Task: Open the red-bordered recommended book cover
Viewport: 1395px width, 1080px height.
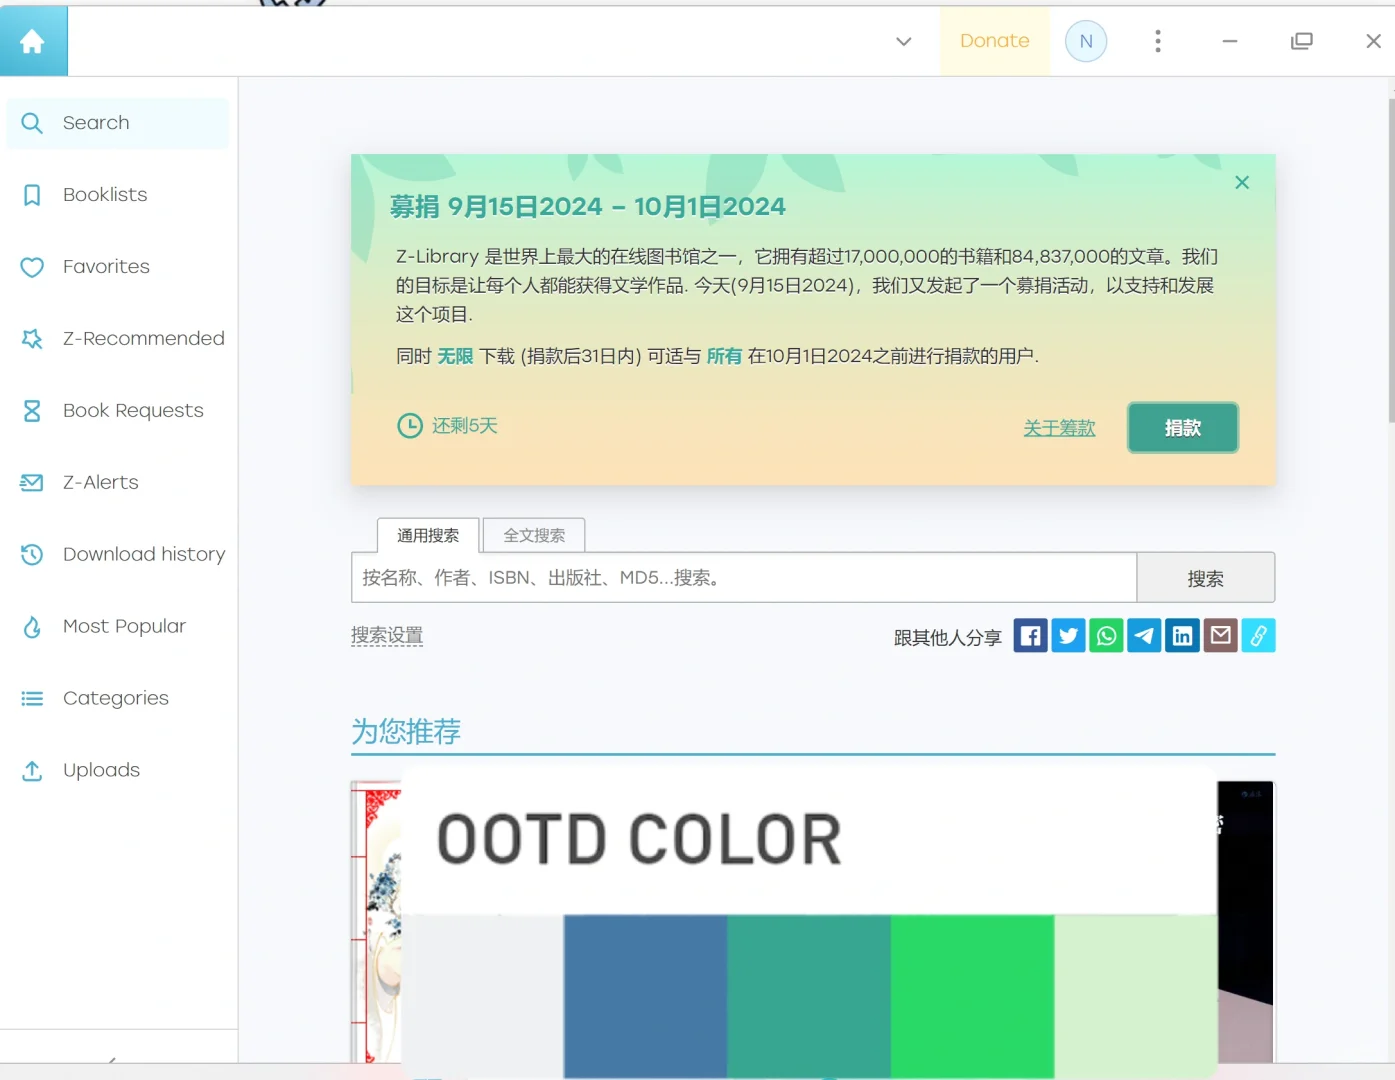Action: (x=376, y=921)
